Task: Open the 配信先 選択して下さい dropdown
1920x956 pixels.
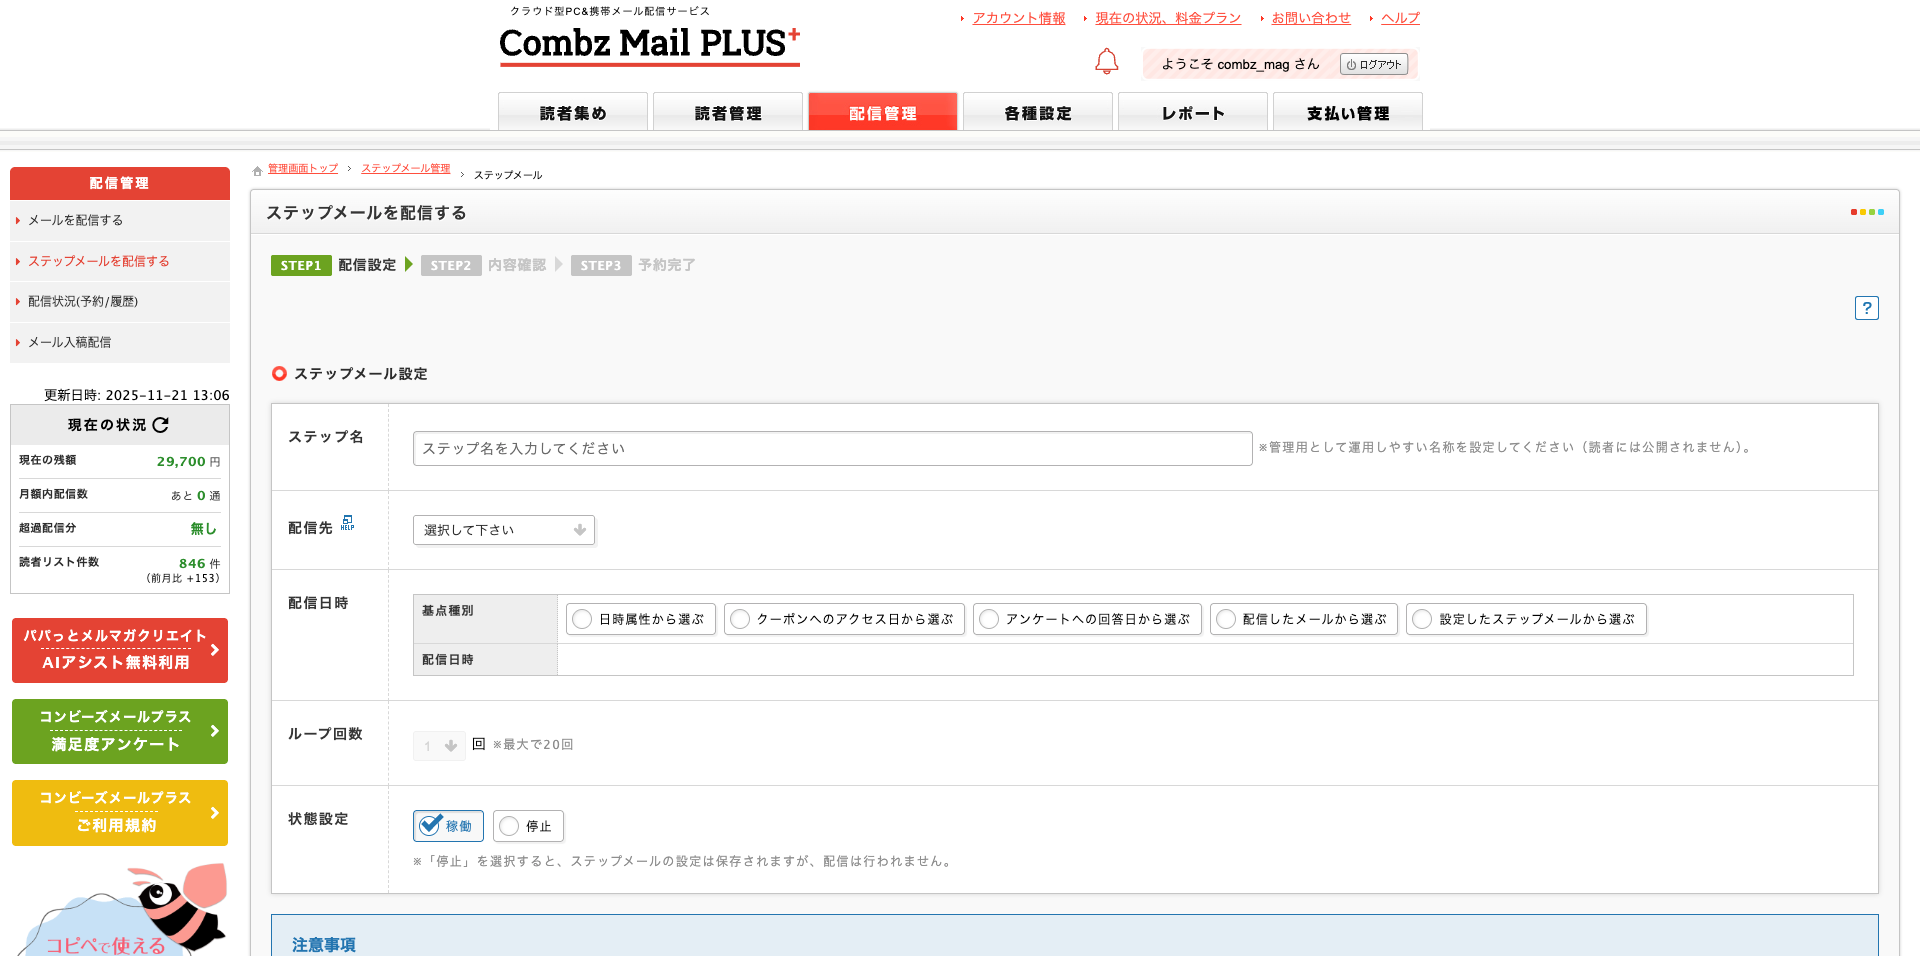Action: coord(503,530)
